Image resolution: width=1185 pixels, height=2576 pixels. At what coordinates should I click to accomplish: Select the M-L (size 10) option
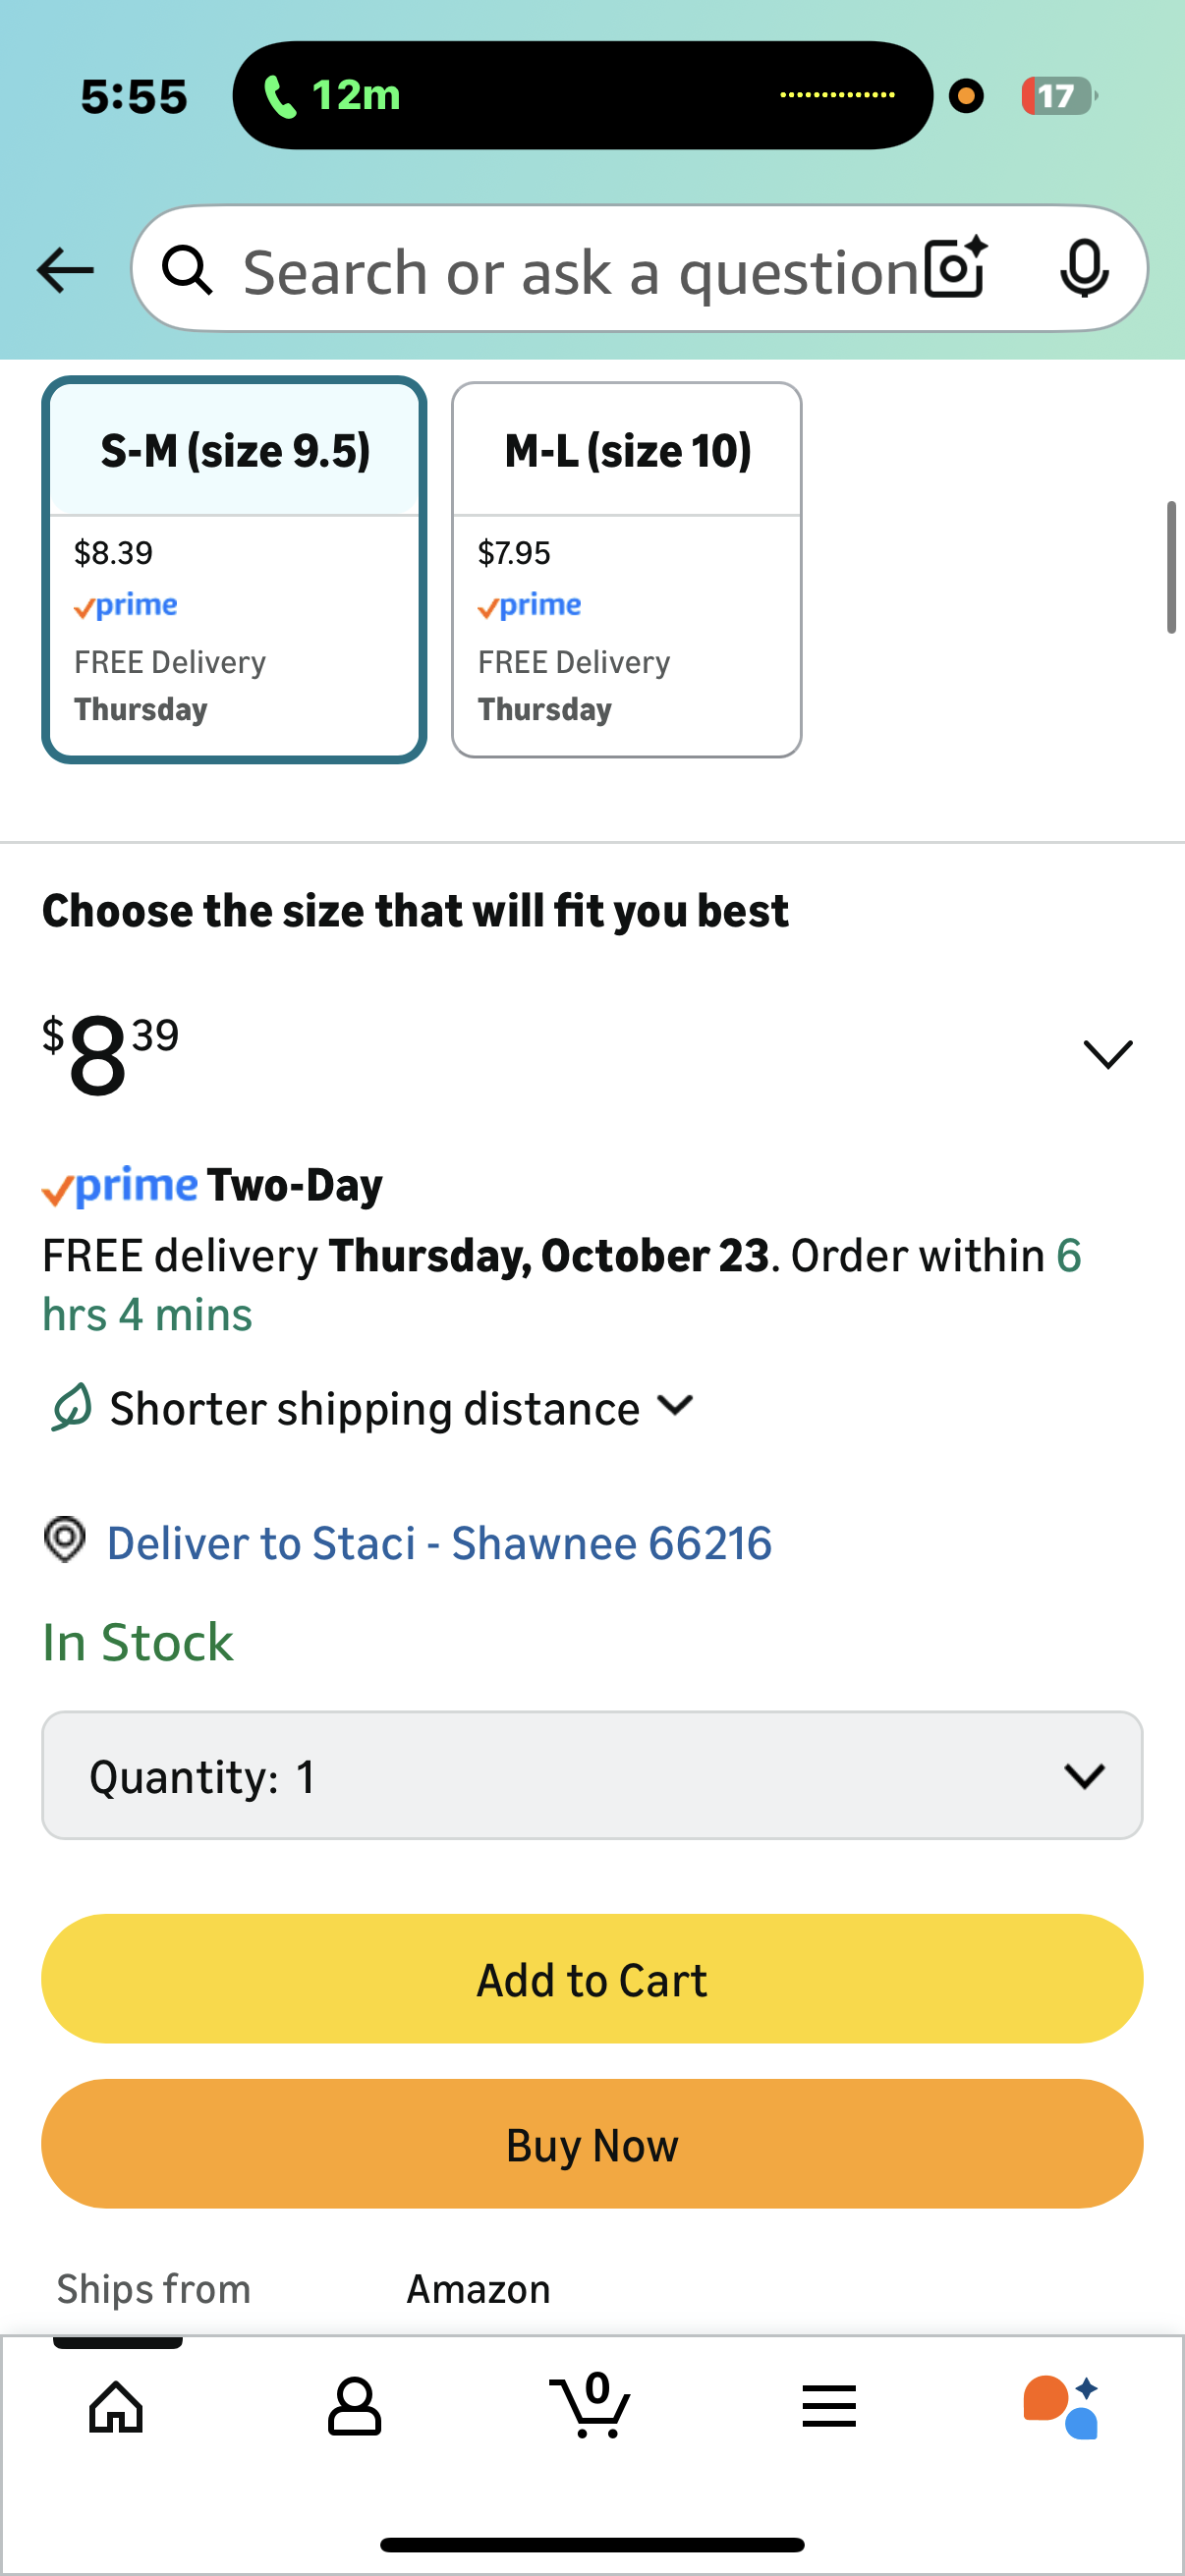626,569
